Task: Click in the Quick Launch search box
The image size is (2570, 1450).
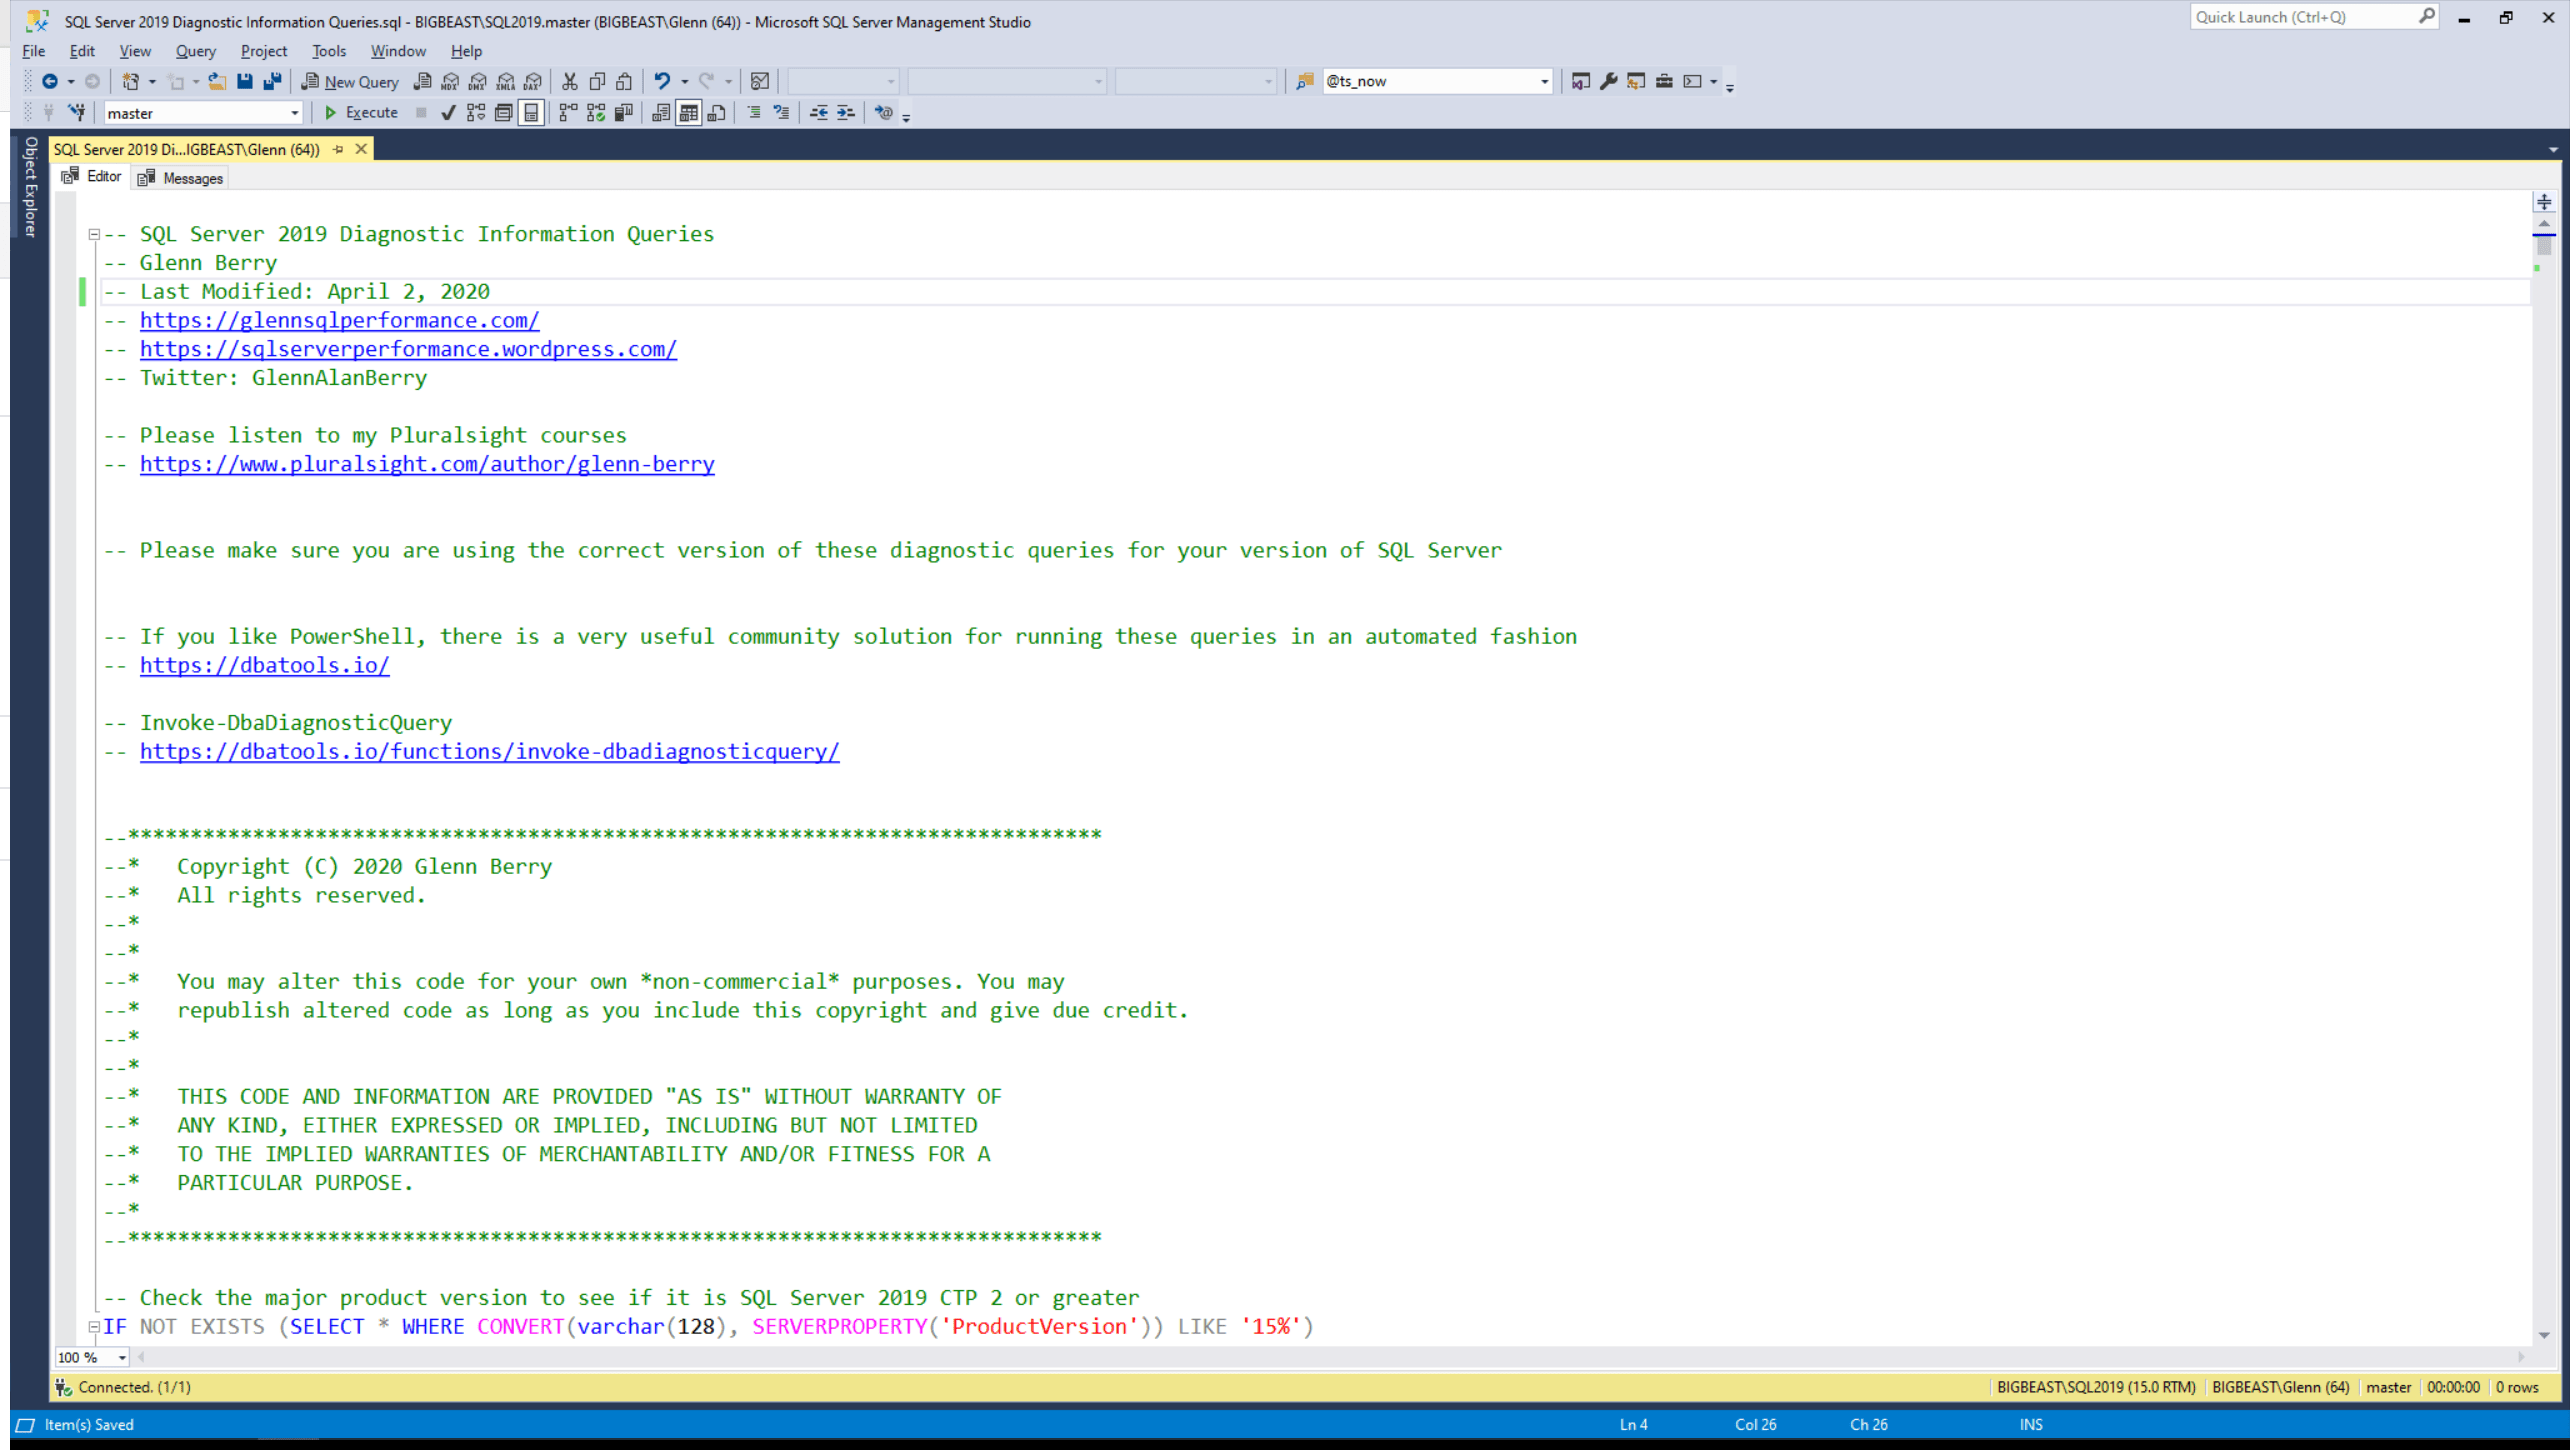Action: point(2302,17)
